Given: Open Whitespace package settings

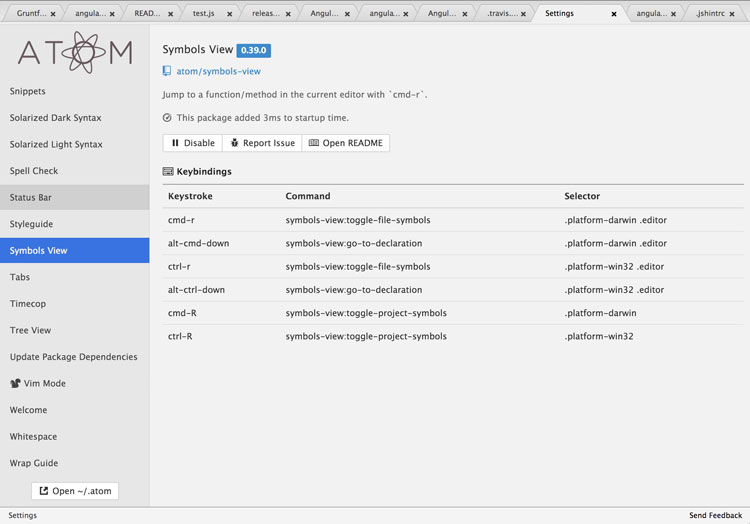Looking at the screenshot, I should 75,437.
